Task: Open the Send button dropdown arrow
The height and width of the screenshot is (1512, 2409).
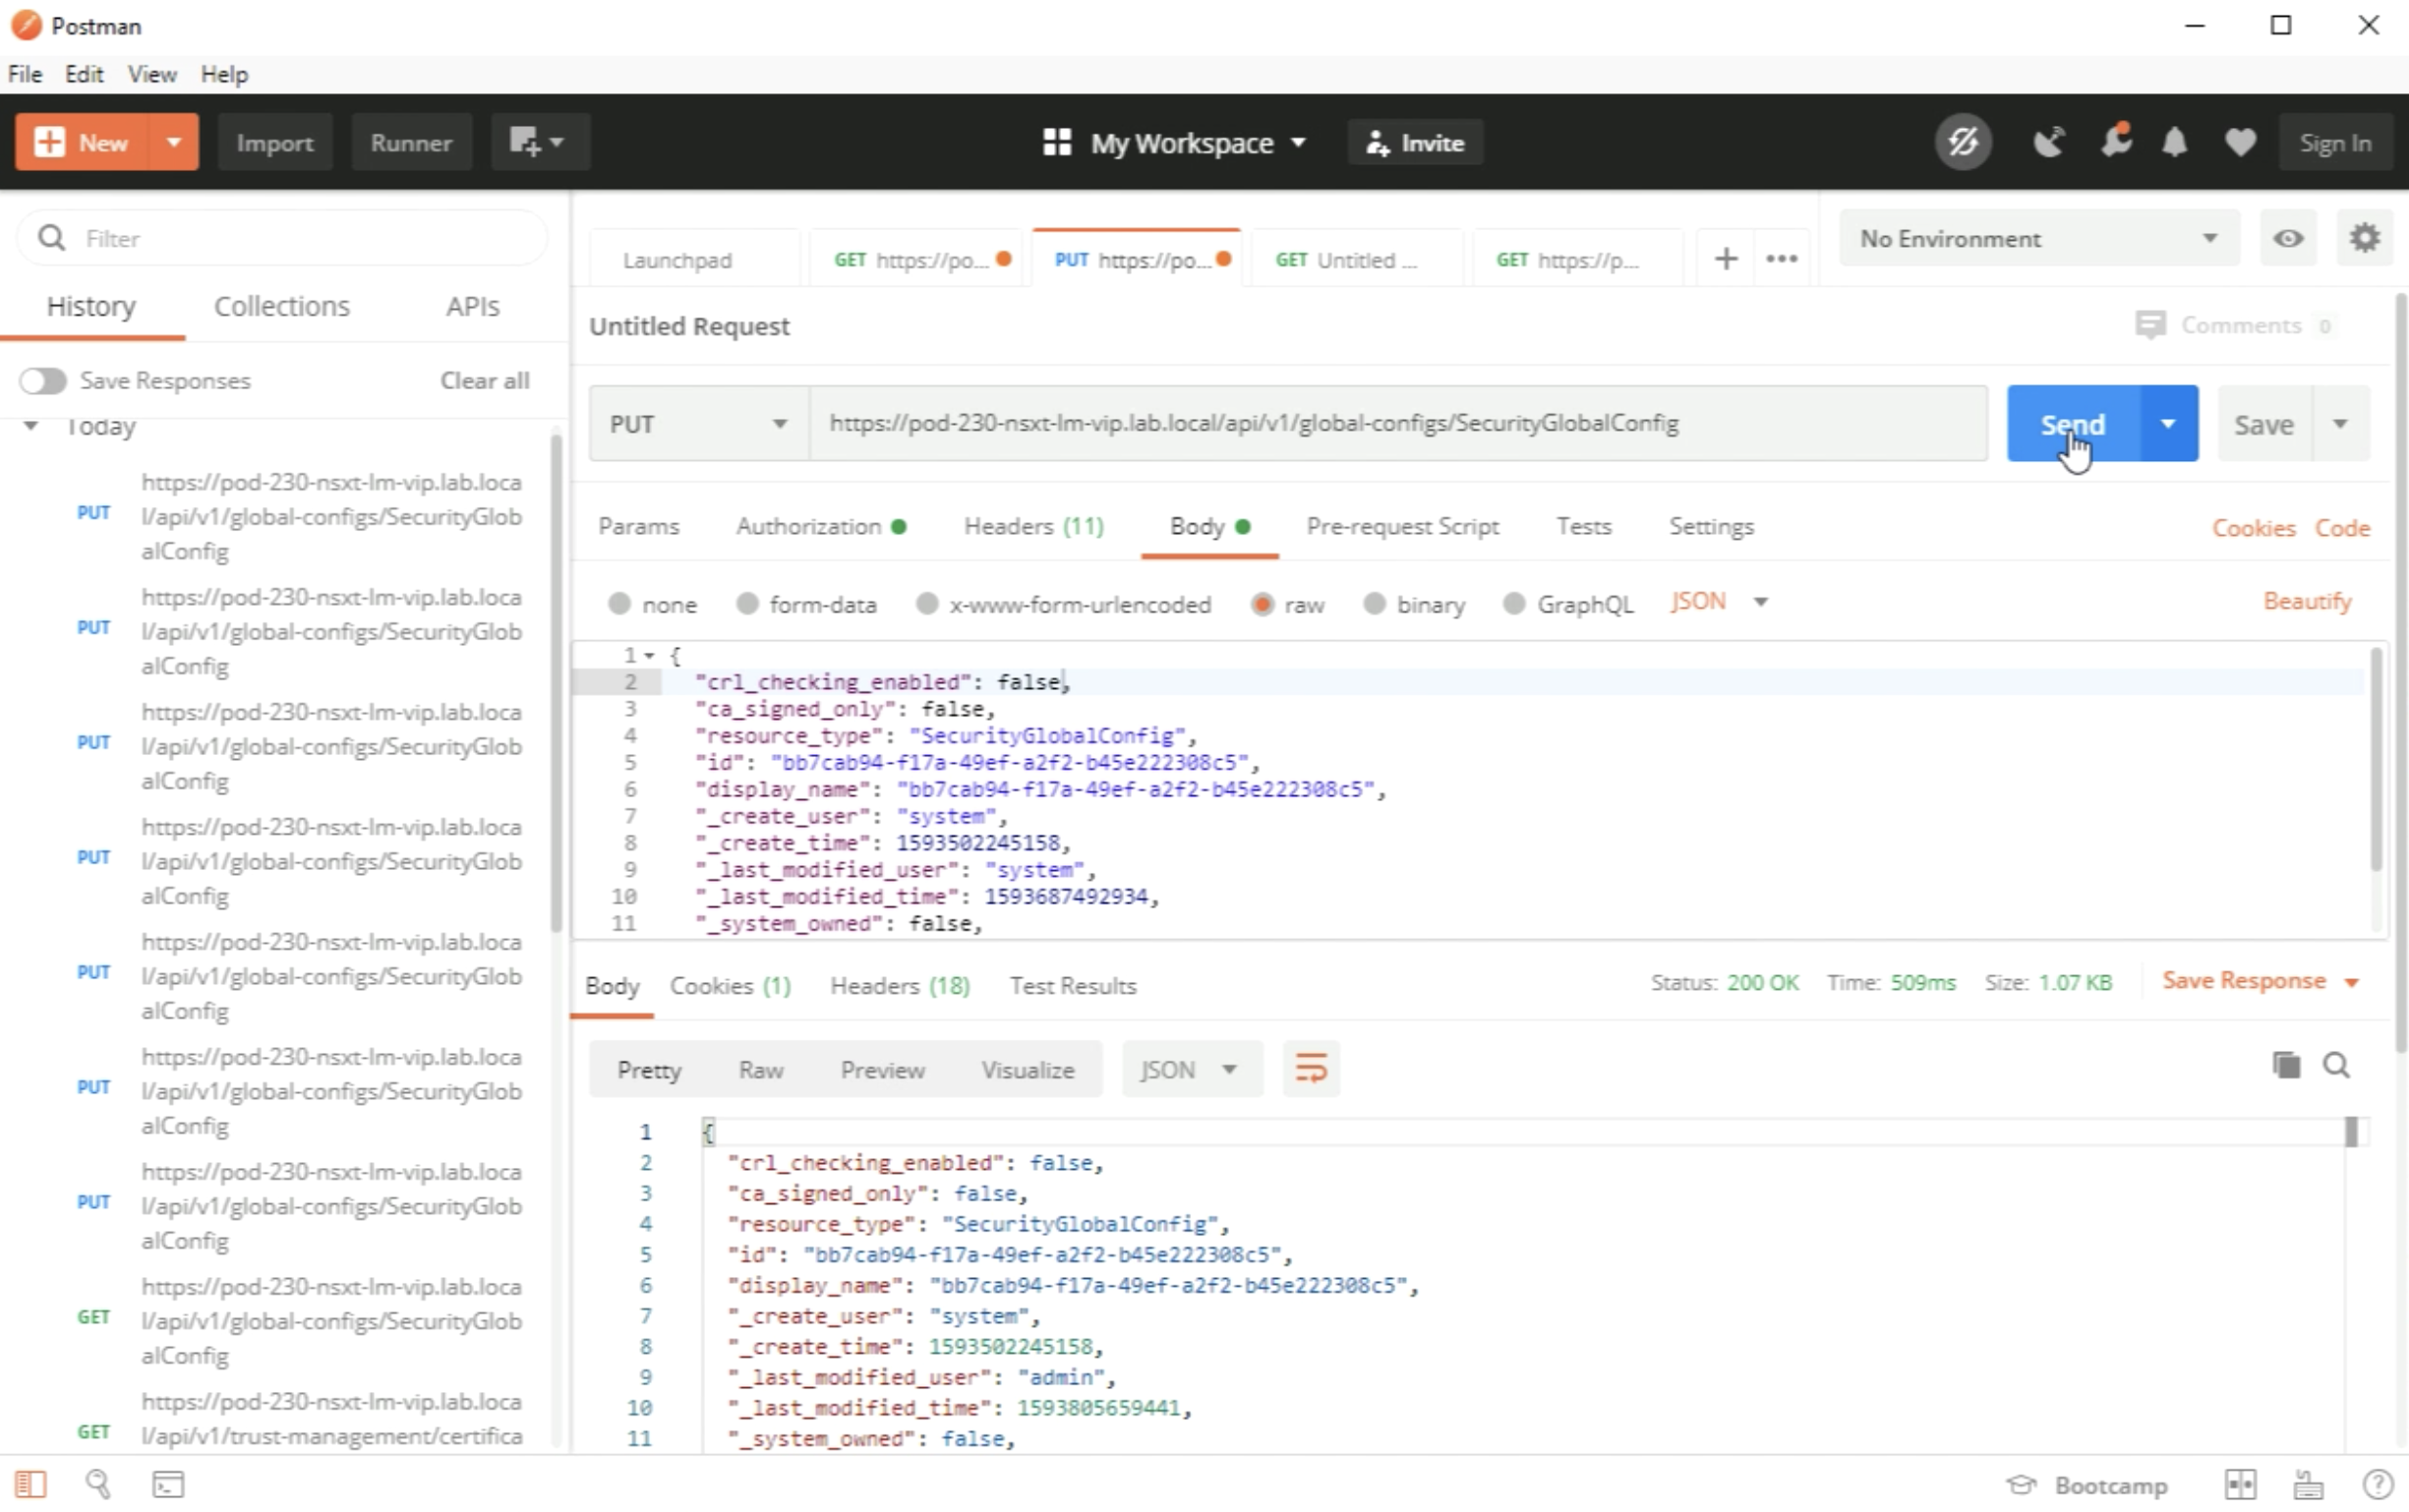Action: tap(2168, 424)
